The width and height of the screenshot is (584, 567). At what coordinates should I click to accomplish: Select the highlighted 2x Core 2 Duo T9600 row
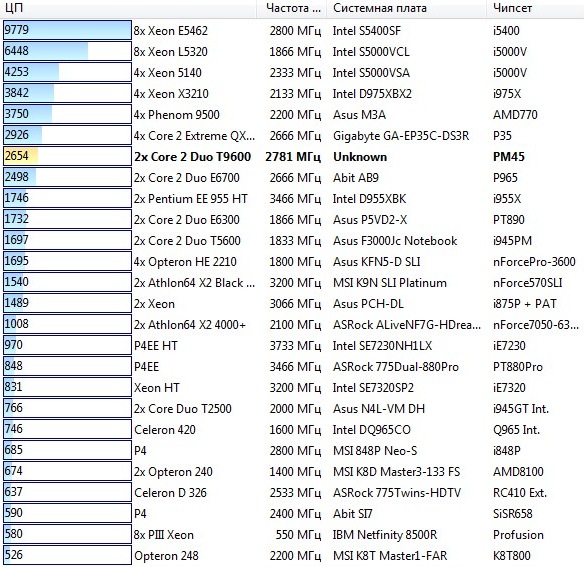tap(292, 156)
